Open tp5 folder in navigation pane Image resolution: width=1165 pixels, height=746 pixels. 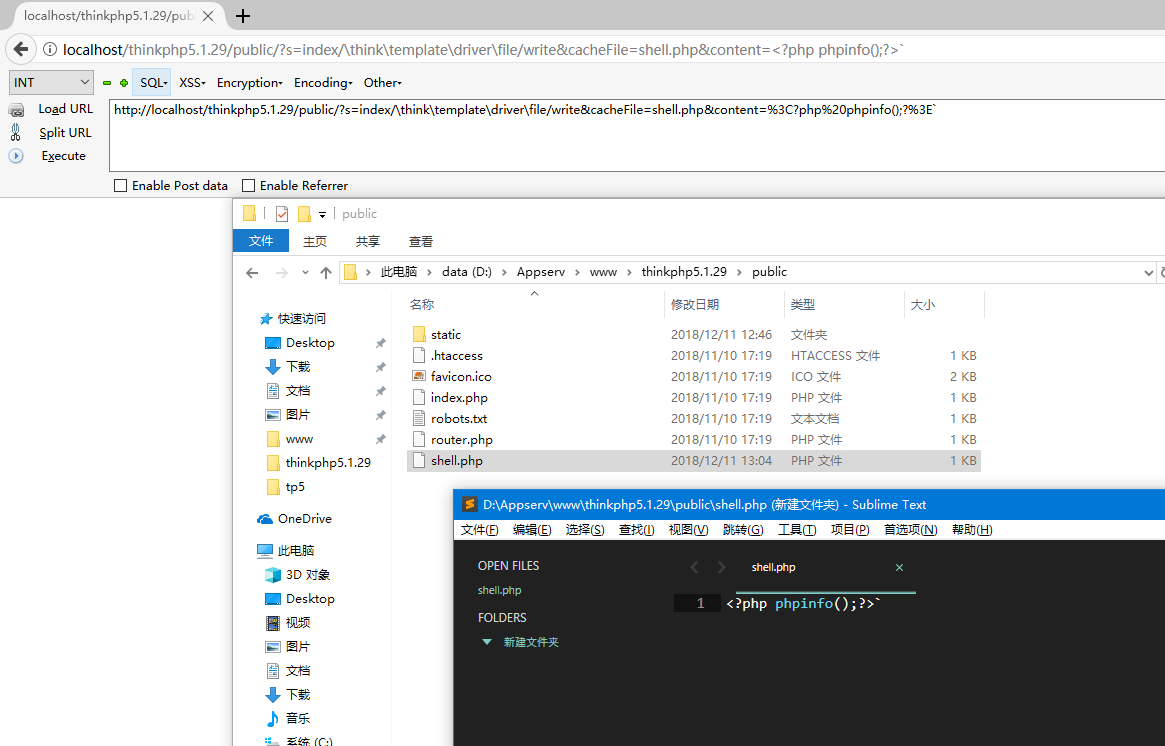pos(295,487)
